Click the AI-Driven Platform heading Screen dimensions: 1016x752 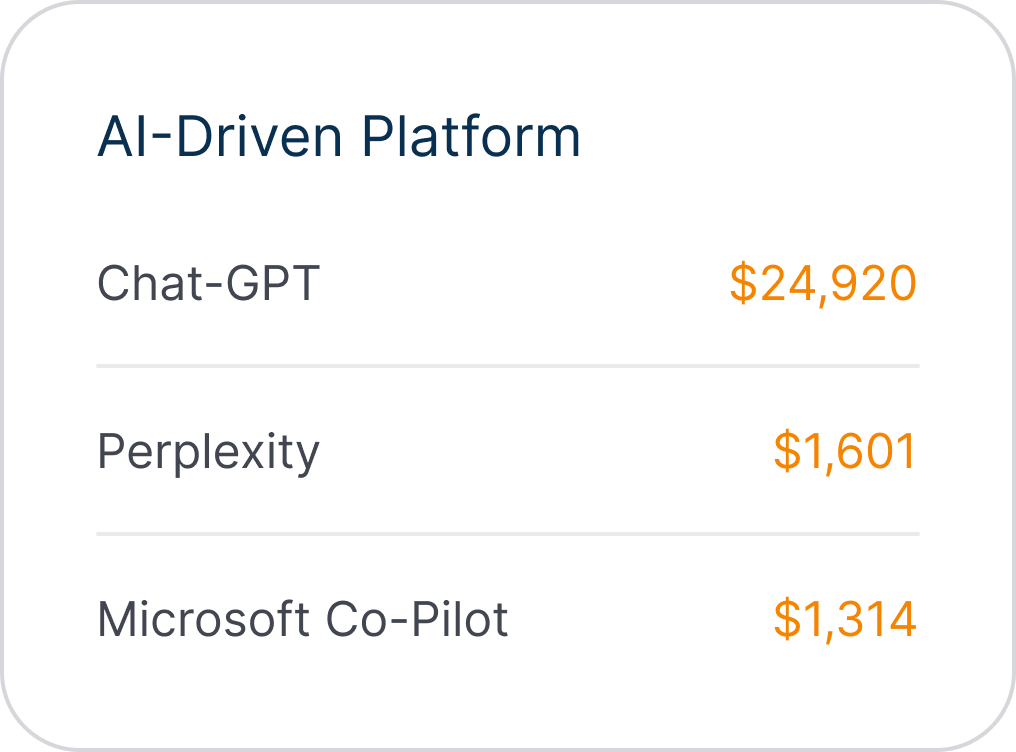coord(338,137)
